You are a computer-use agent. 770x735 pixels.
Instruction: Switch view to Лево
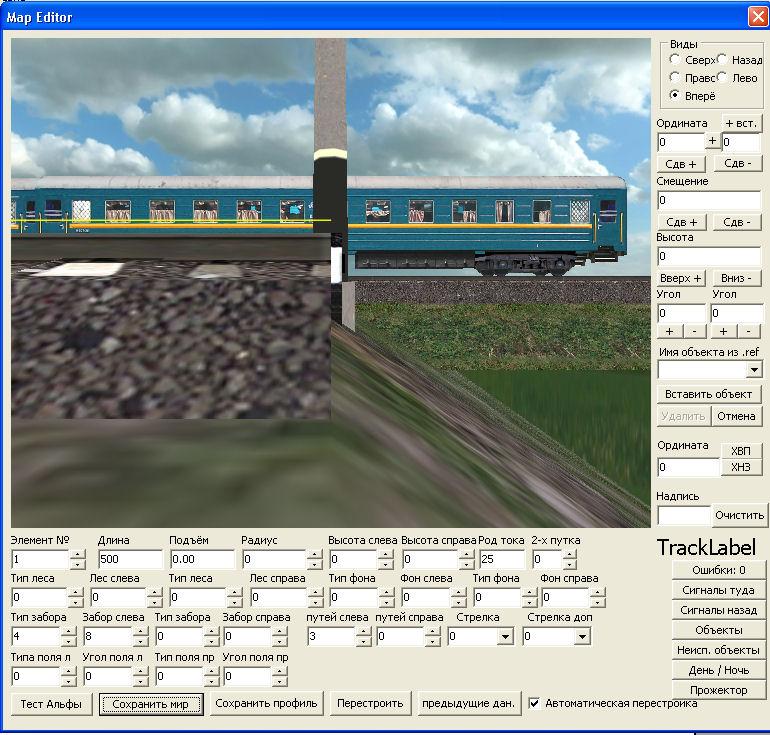point(724,77)
